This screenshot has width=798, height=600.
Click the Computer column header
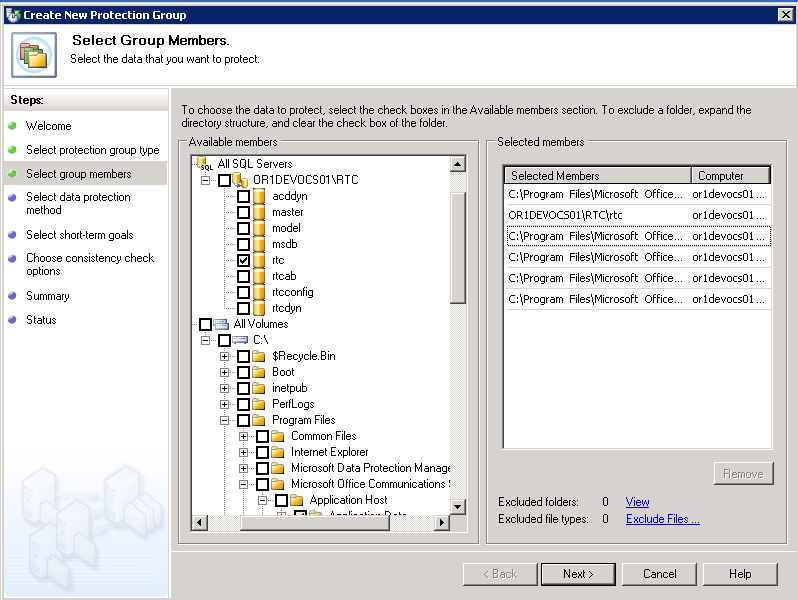tap(730, 176)
